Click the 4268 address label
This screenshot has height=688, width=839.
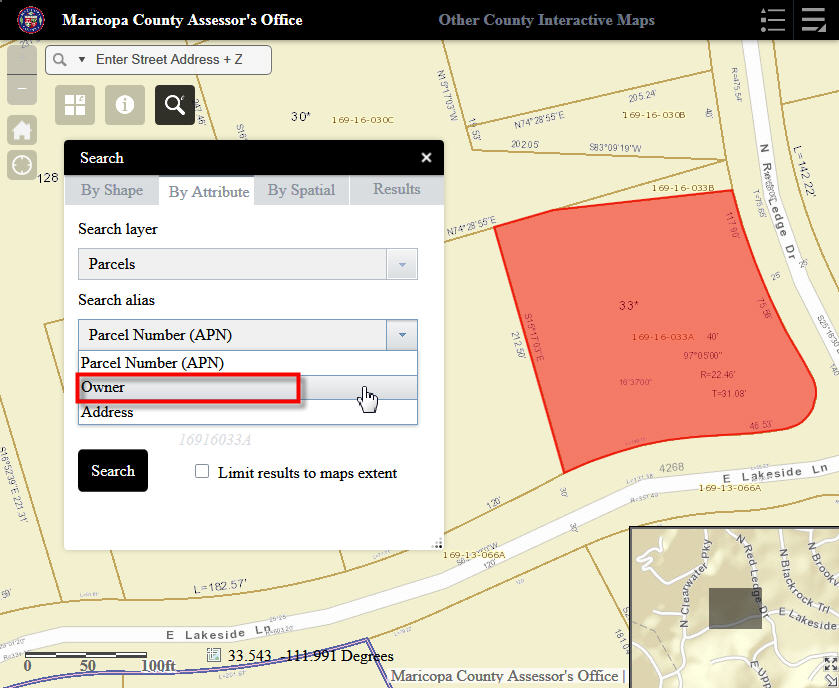tap(672, 468)
